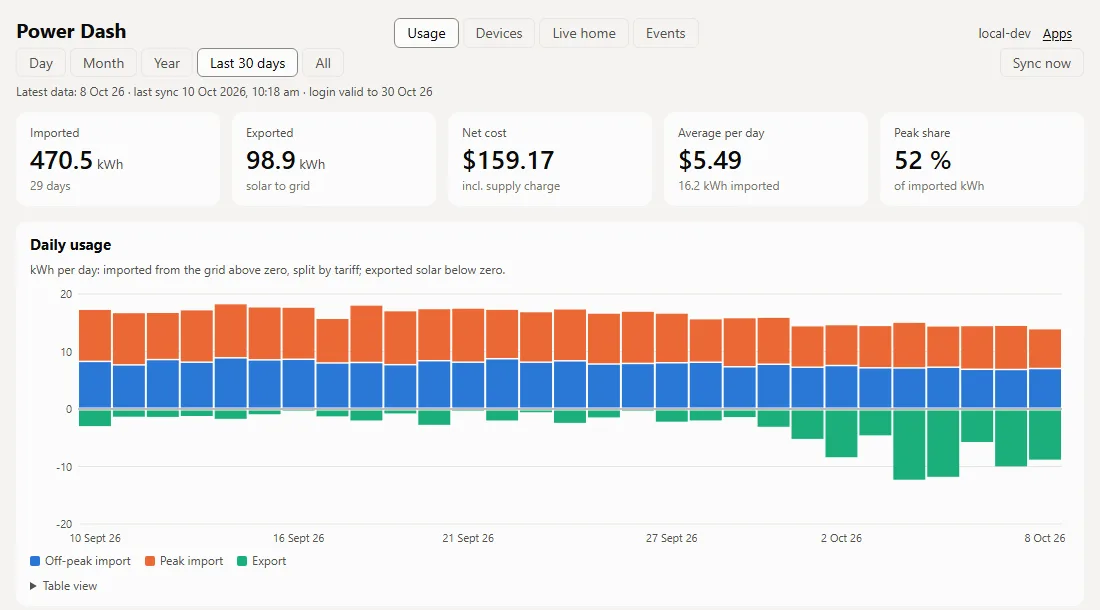The width and height of the screenshot is (1100, 610).
Task: Click the '2 Oct 26' axis label
Action: point(841,538)
